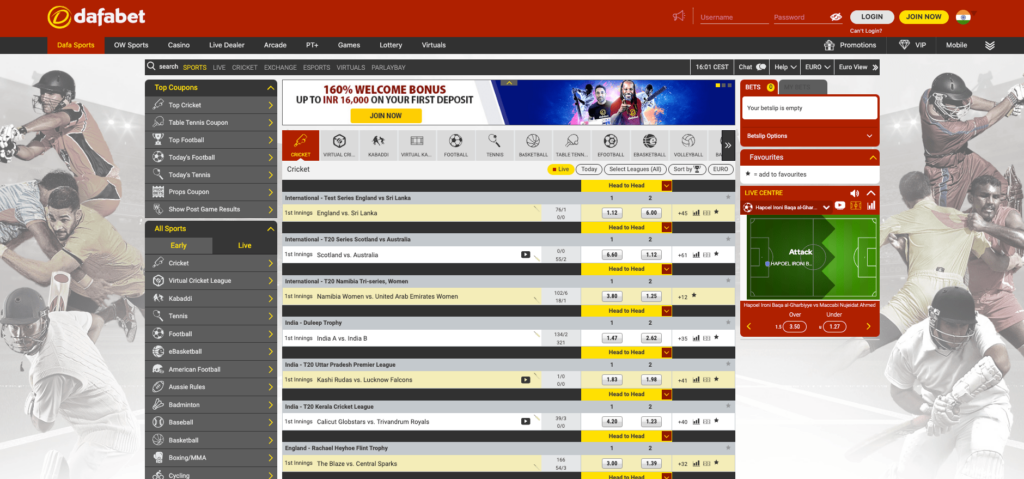Open live video for Scotland vs. Australia
Viewport: 1024px width, 479px height.
coord(526,255)
